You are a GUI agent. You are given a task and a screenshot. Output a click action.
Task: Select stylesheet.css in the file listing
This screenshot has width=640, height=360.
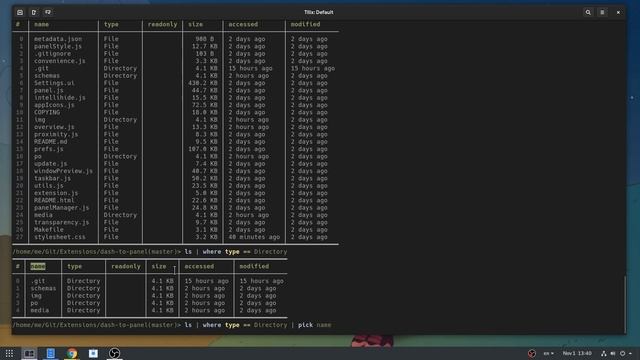point(60,238)
